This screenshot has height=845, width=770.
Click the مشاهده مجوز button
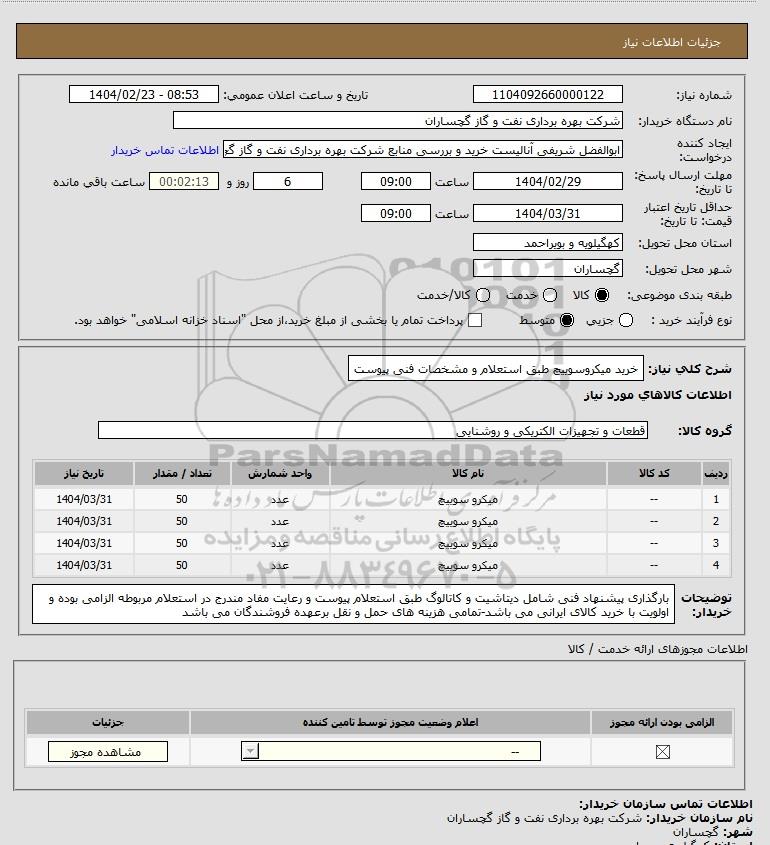(108, 752)
